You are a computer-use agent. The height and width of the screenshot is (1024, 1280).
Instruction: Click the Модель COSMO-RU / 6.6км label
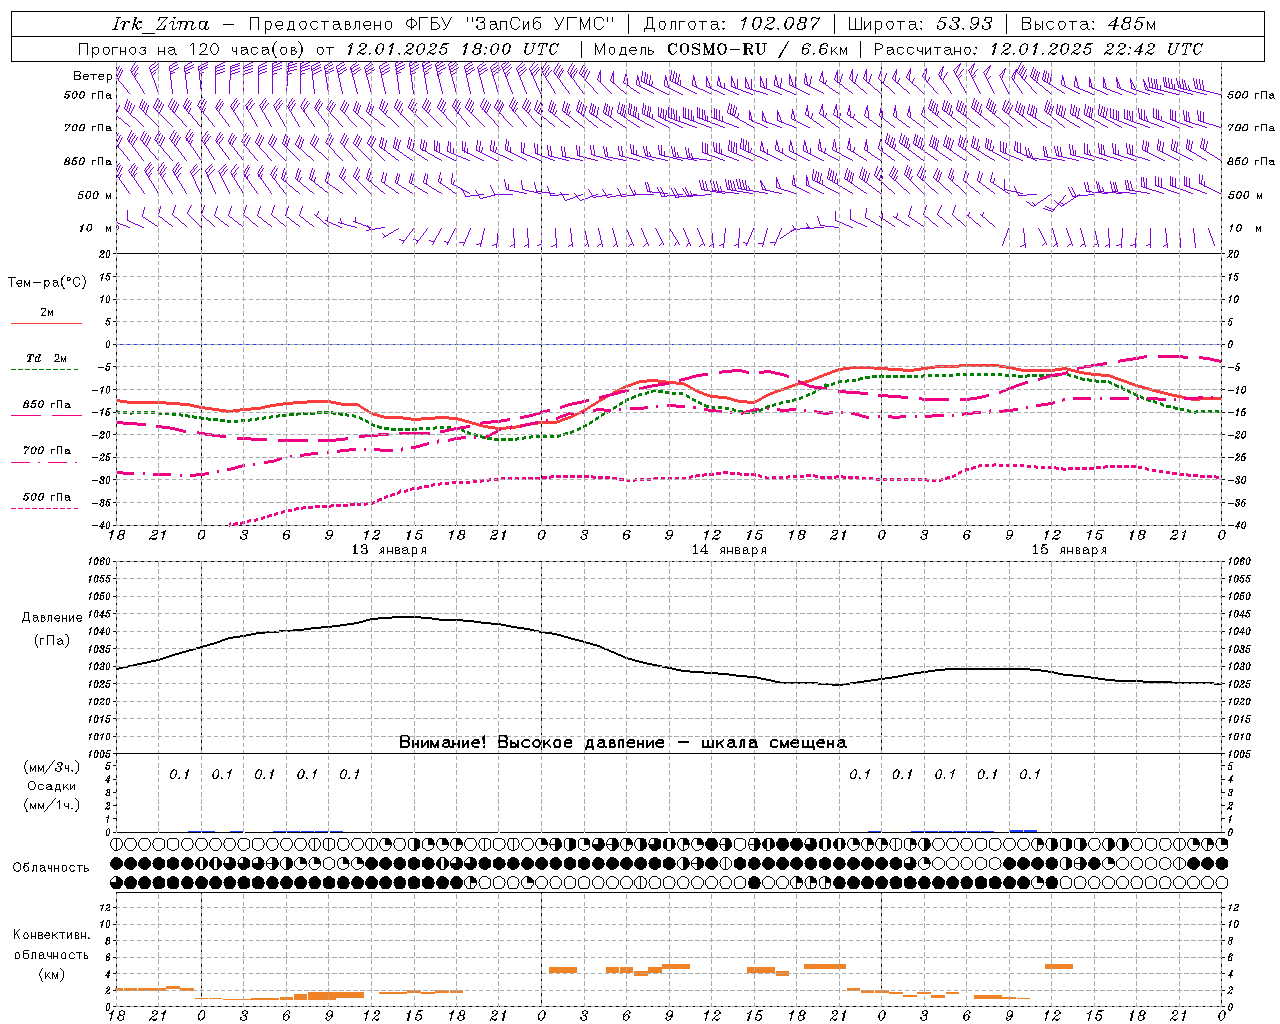(x=720, y=49)
